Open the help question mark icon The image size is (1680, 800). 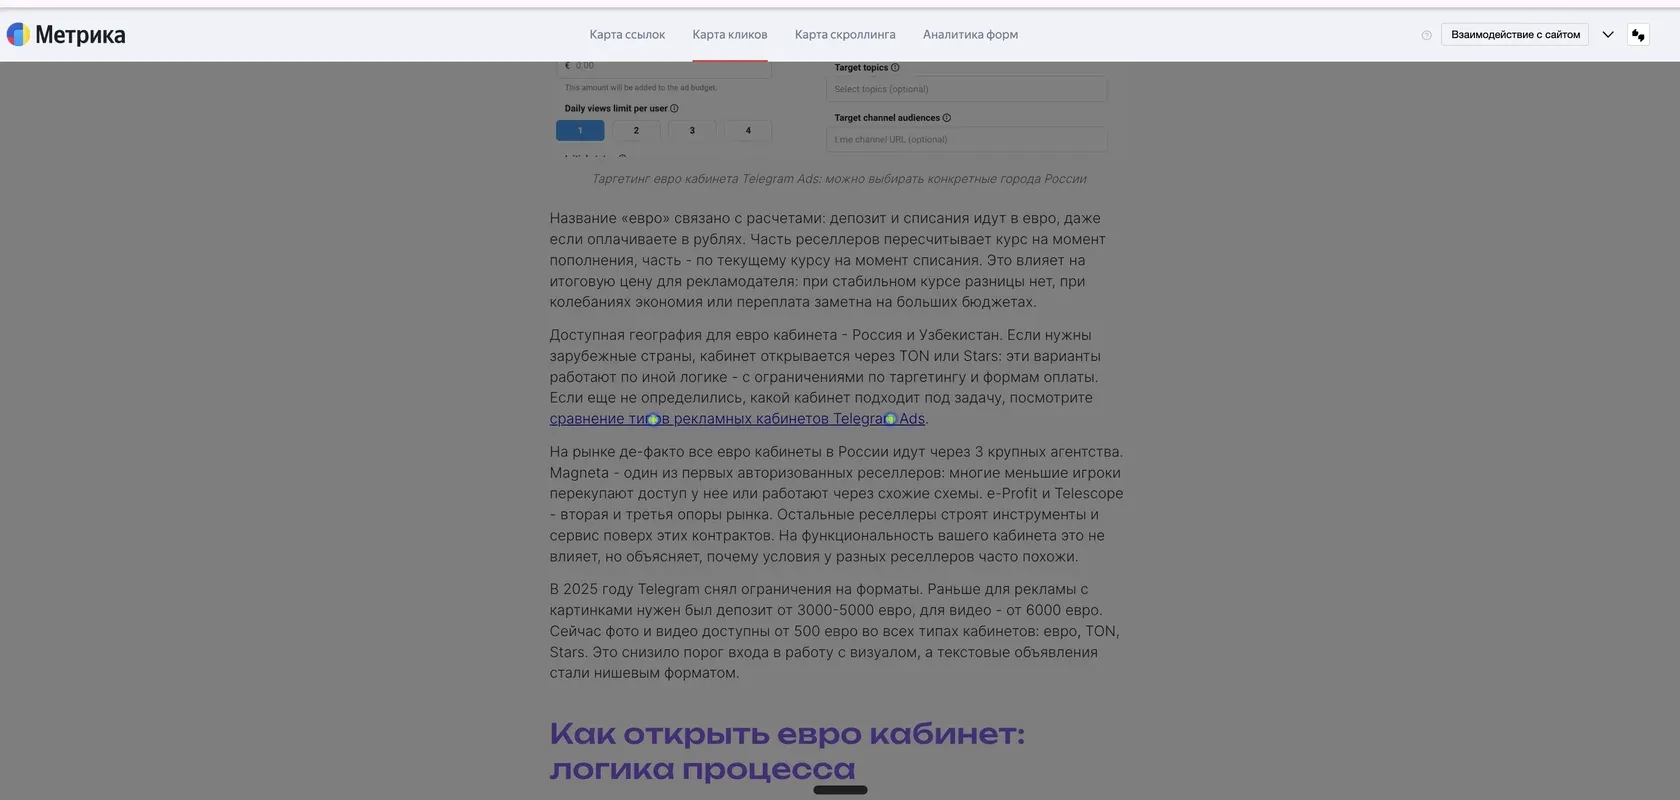click(1426, 35)
